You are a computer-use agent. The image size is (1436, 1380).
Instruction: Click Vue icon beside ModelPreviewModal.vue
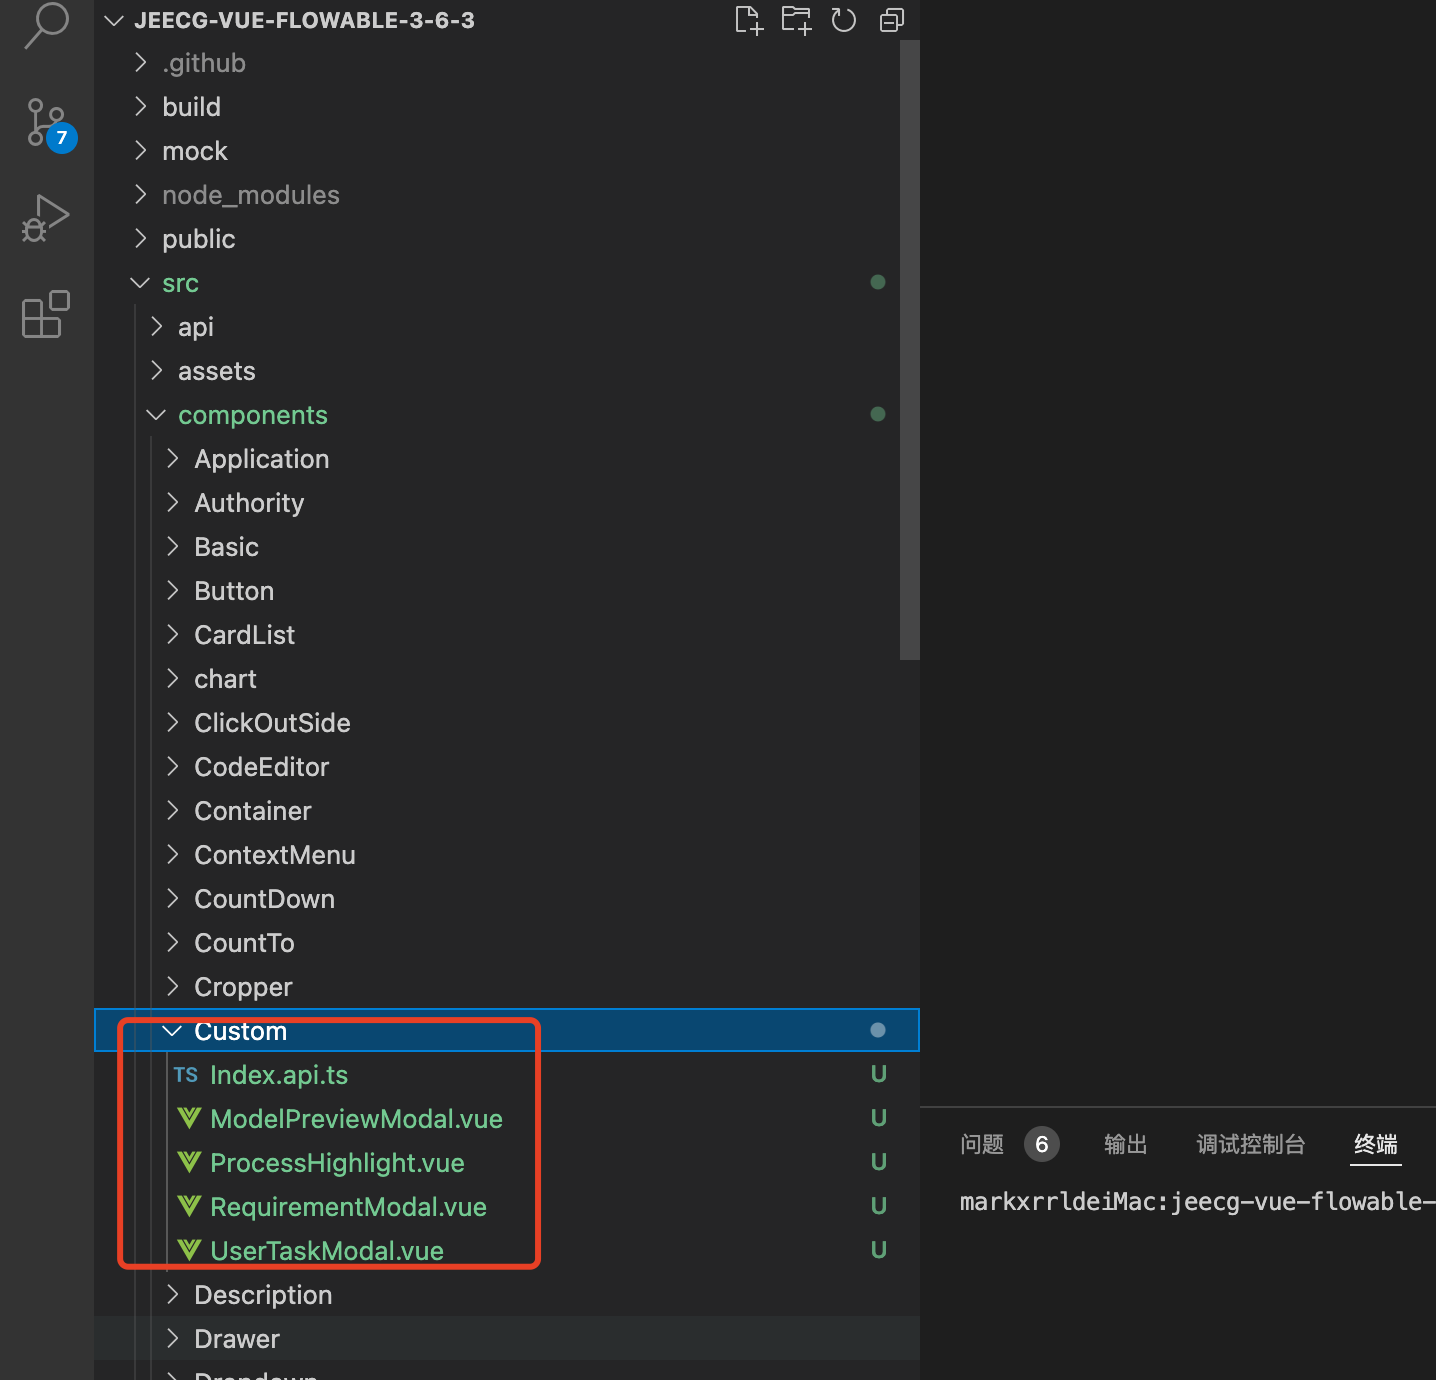point(189,1118)
